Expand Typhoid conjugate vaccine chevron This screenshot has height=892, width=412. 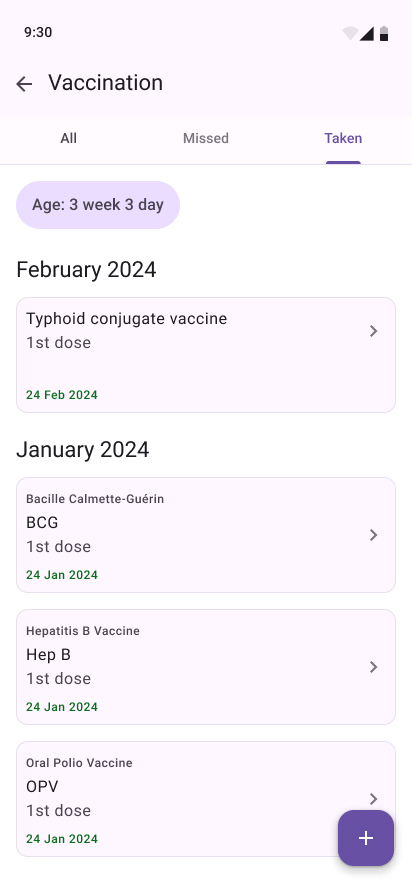click(373, 331)
